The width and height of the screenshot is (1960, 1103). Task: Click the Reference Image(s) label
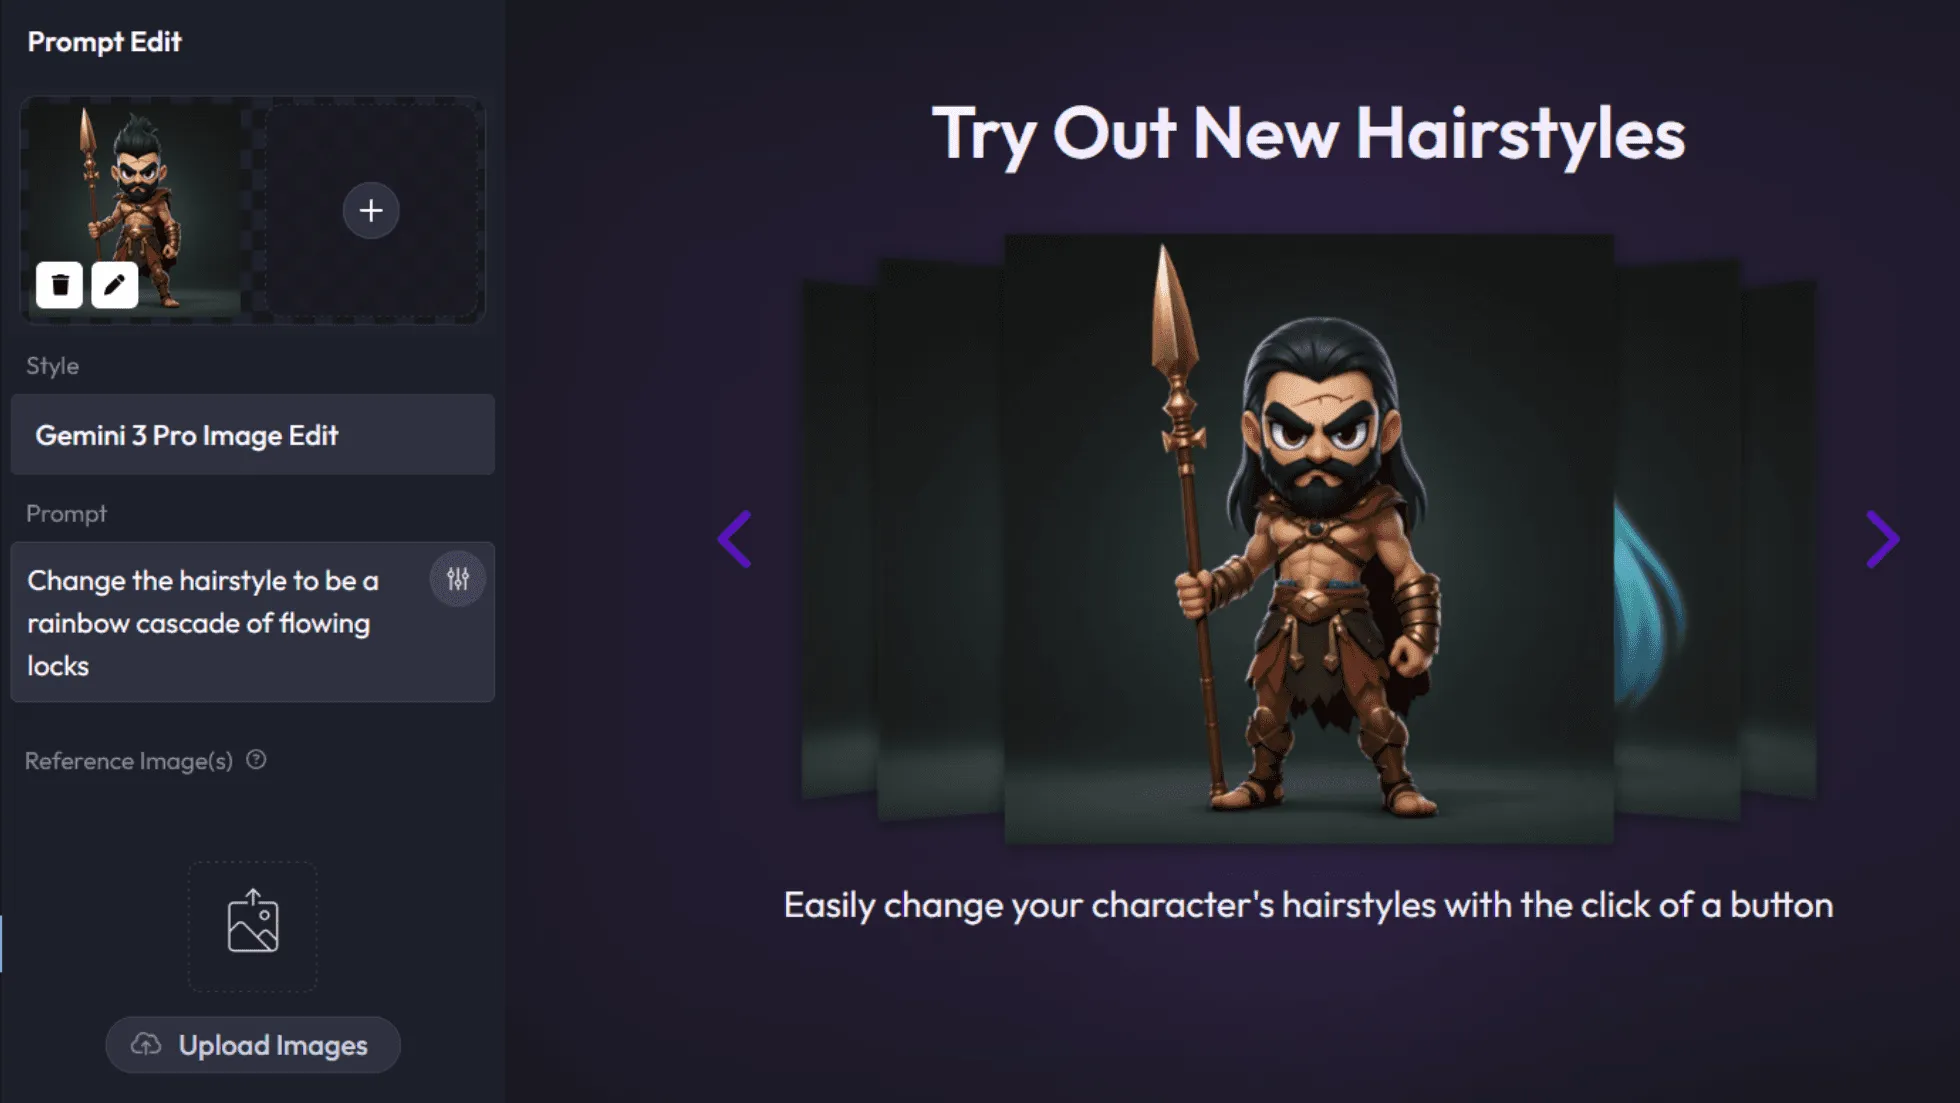click(x=129, y=761)
